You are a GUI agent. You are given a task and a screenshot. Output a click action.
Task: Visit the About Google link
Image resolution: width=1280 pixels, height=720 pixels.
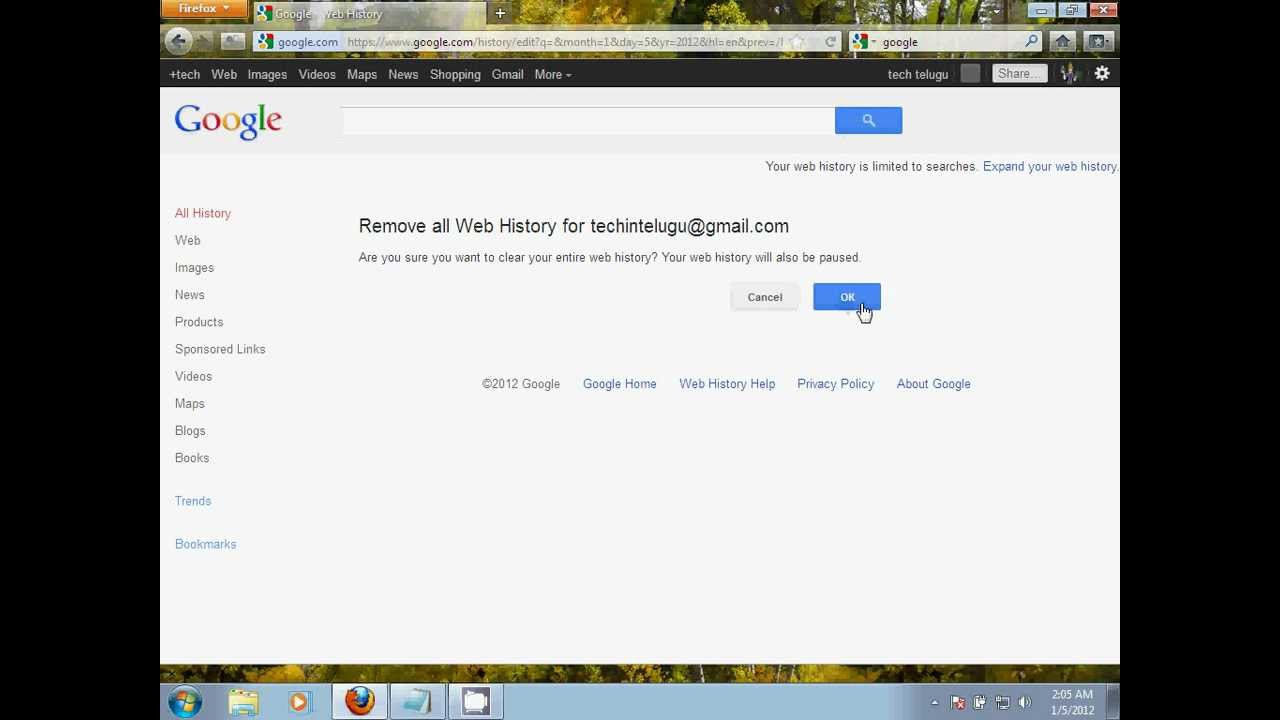934,384
